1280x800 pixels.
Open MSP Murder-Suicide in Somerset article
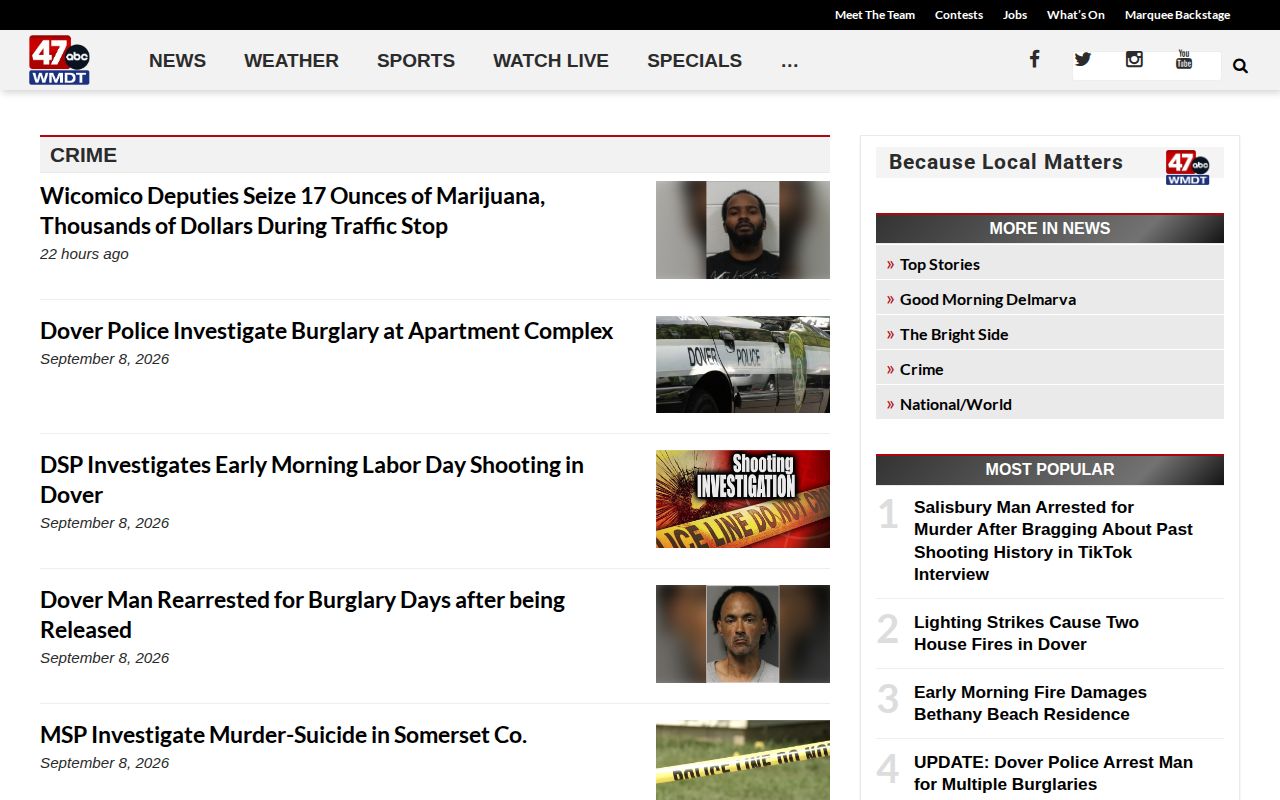[283, 735]
